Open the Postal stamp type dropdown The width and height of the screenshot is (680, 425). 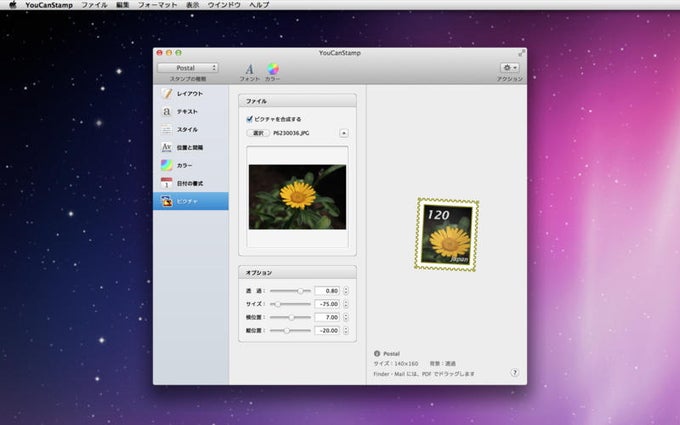(188, 68)
